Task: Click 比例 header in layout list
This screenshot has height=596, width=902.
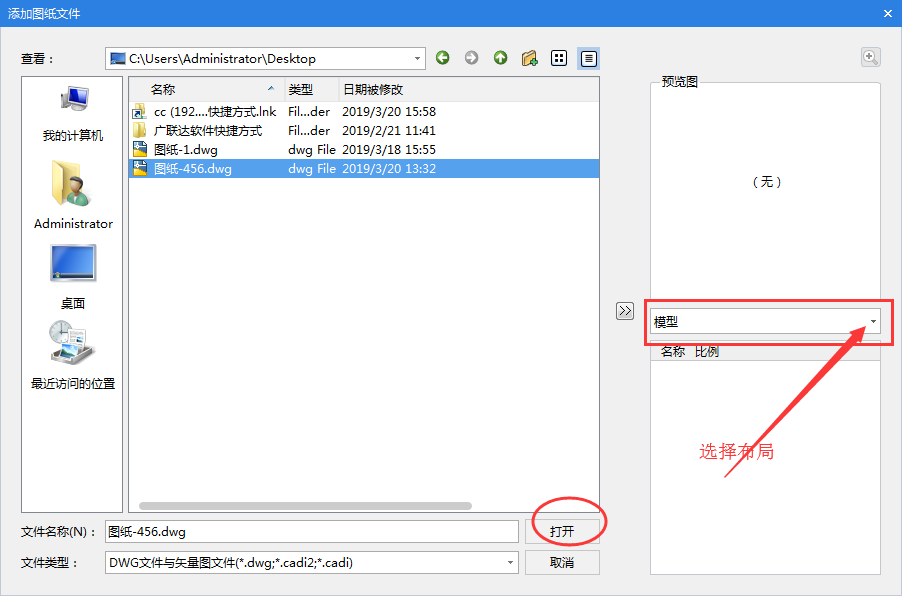Action: pos(707,352)
